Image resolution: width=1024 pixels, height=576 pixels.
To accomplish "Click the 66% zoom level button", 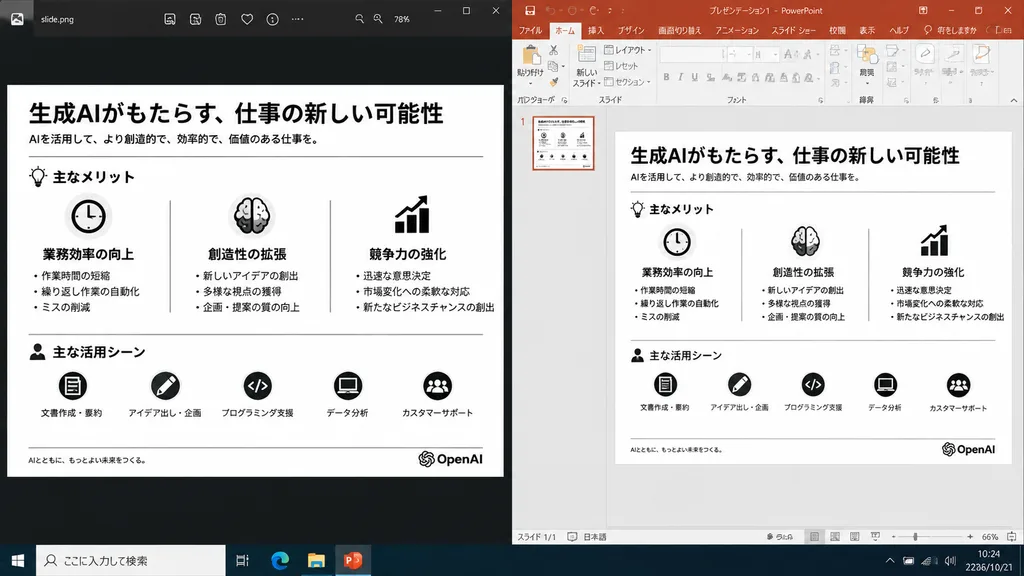I will [x=990, y=537].
